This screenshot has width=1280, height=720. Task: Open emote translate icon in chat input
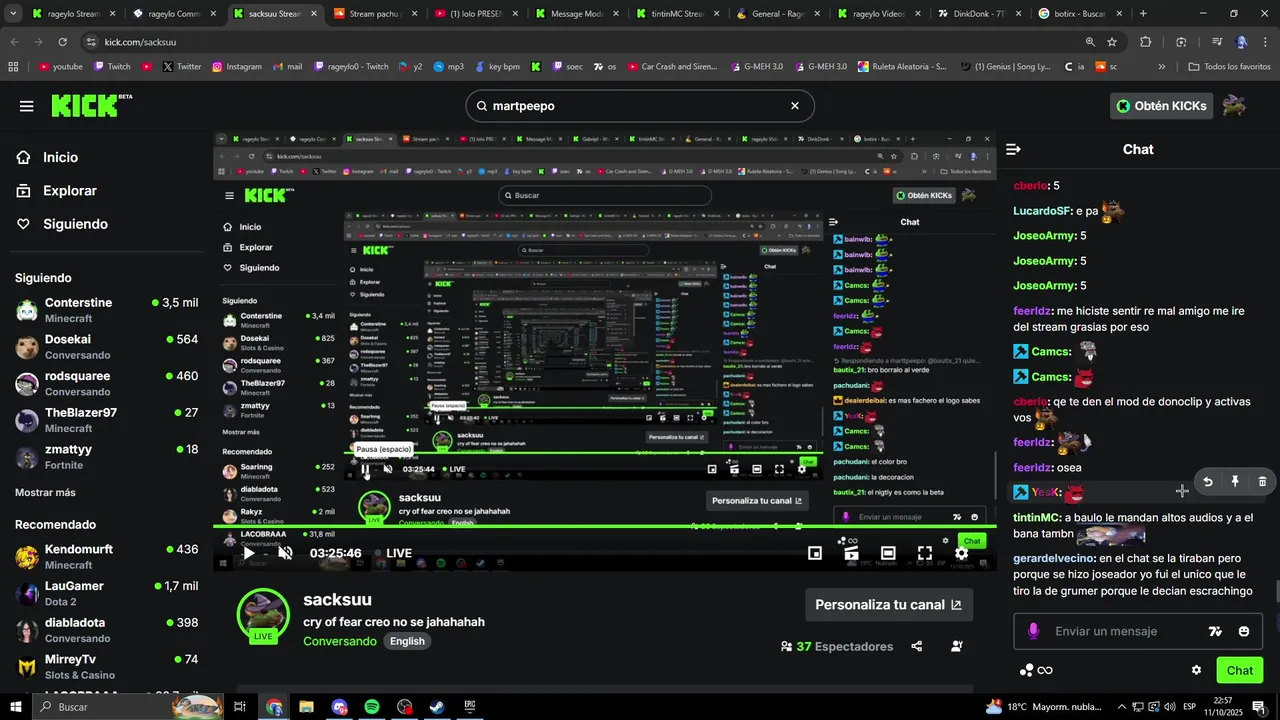[1215, 631]
